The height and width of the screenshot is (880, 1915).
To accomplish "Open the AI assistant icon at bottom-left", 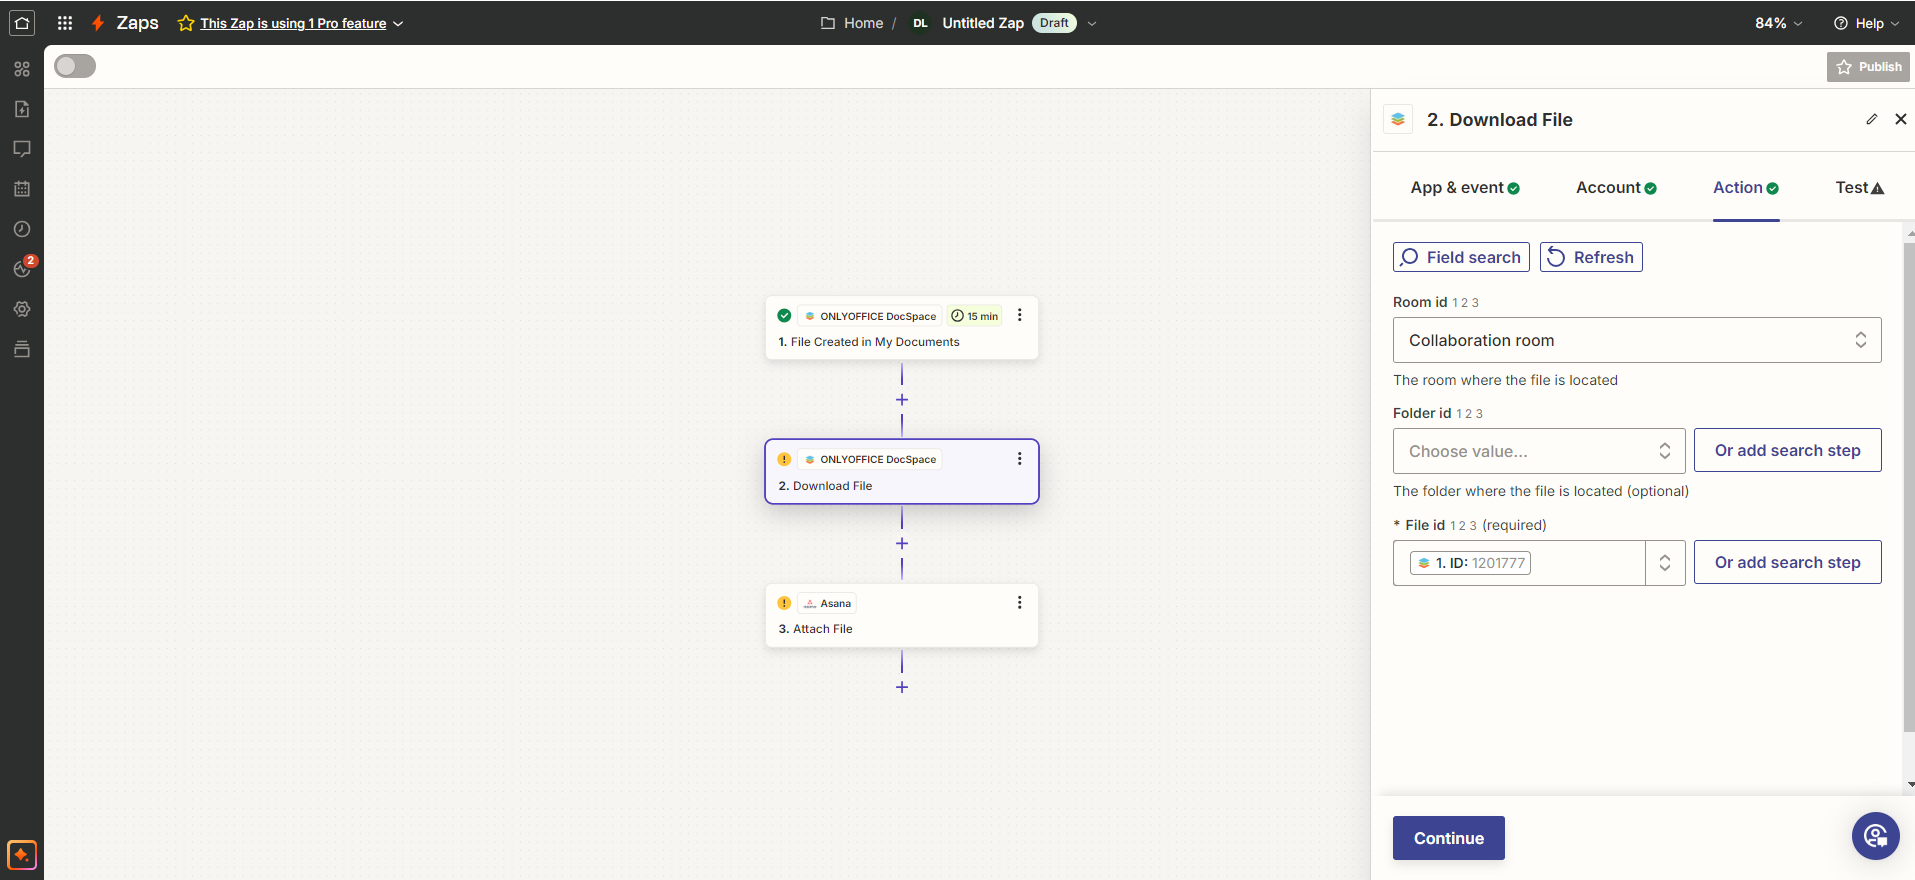I will coord(22,855).
